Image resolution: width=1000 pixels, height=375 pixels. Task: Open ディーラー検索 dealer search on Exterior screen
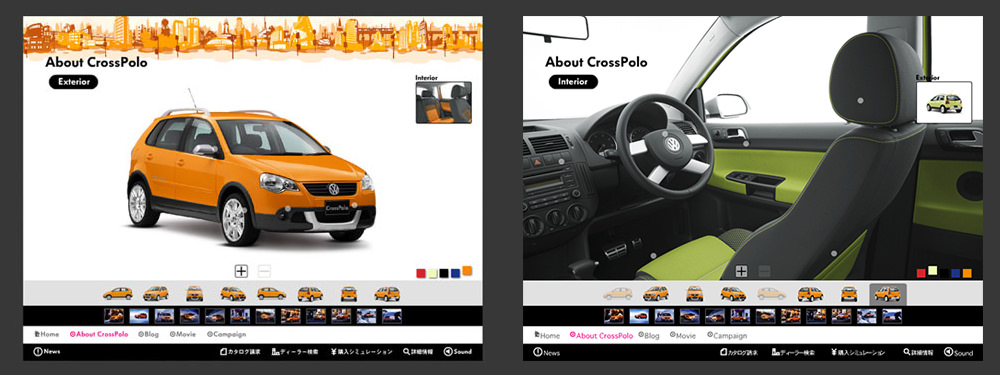click(294, 351)
